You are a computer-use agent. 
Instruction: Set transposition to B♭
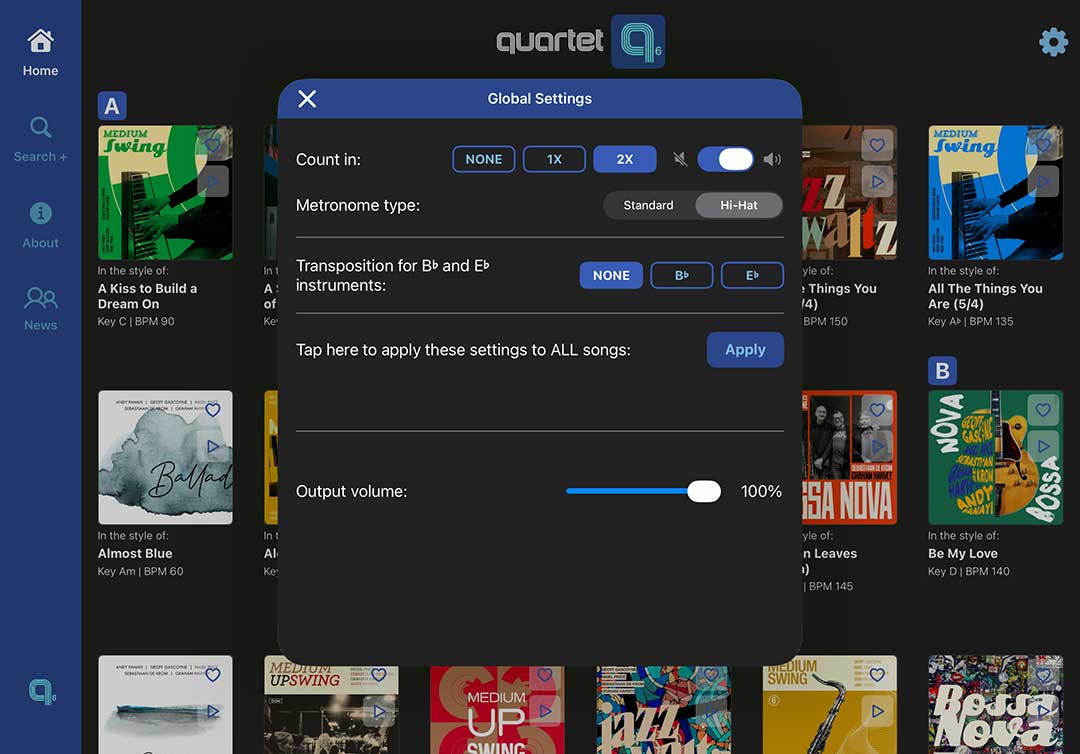pos(682,275)
